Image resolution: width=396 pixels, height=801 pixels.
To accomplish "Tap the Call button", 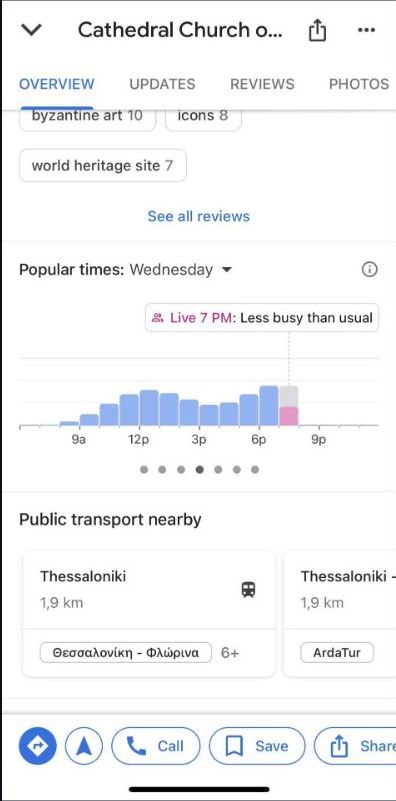I will 156,746.
